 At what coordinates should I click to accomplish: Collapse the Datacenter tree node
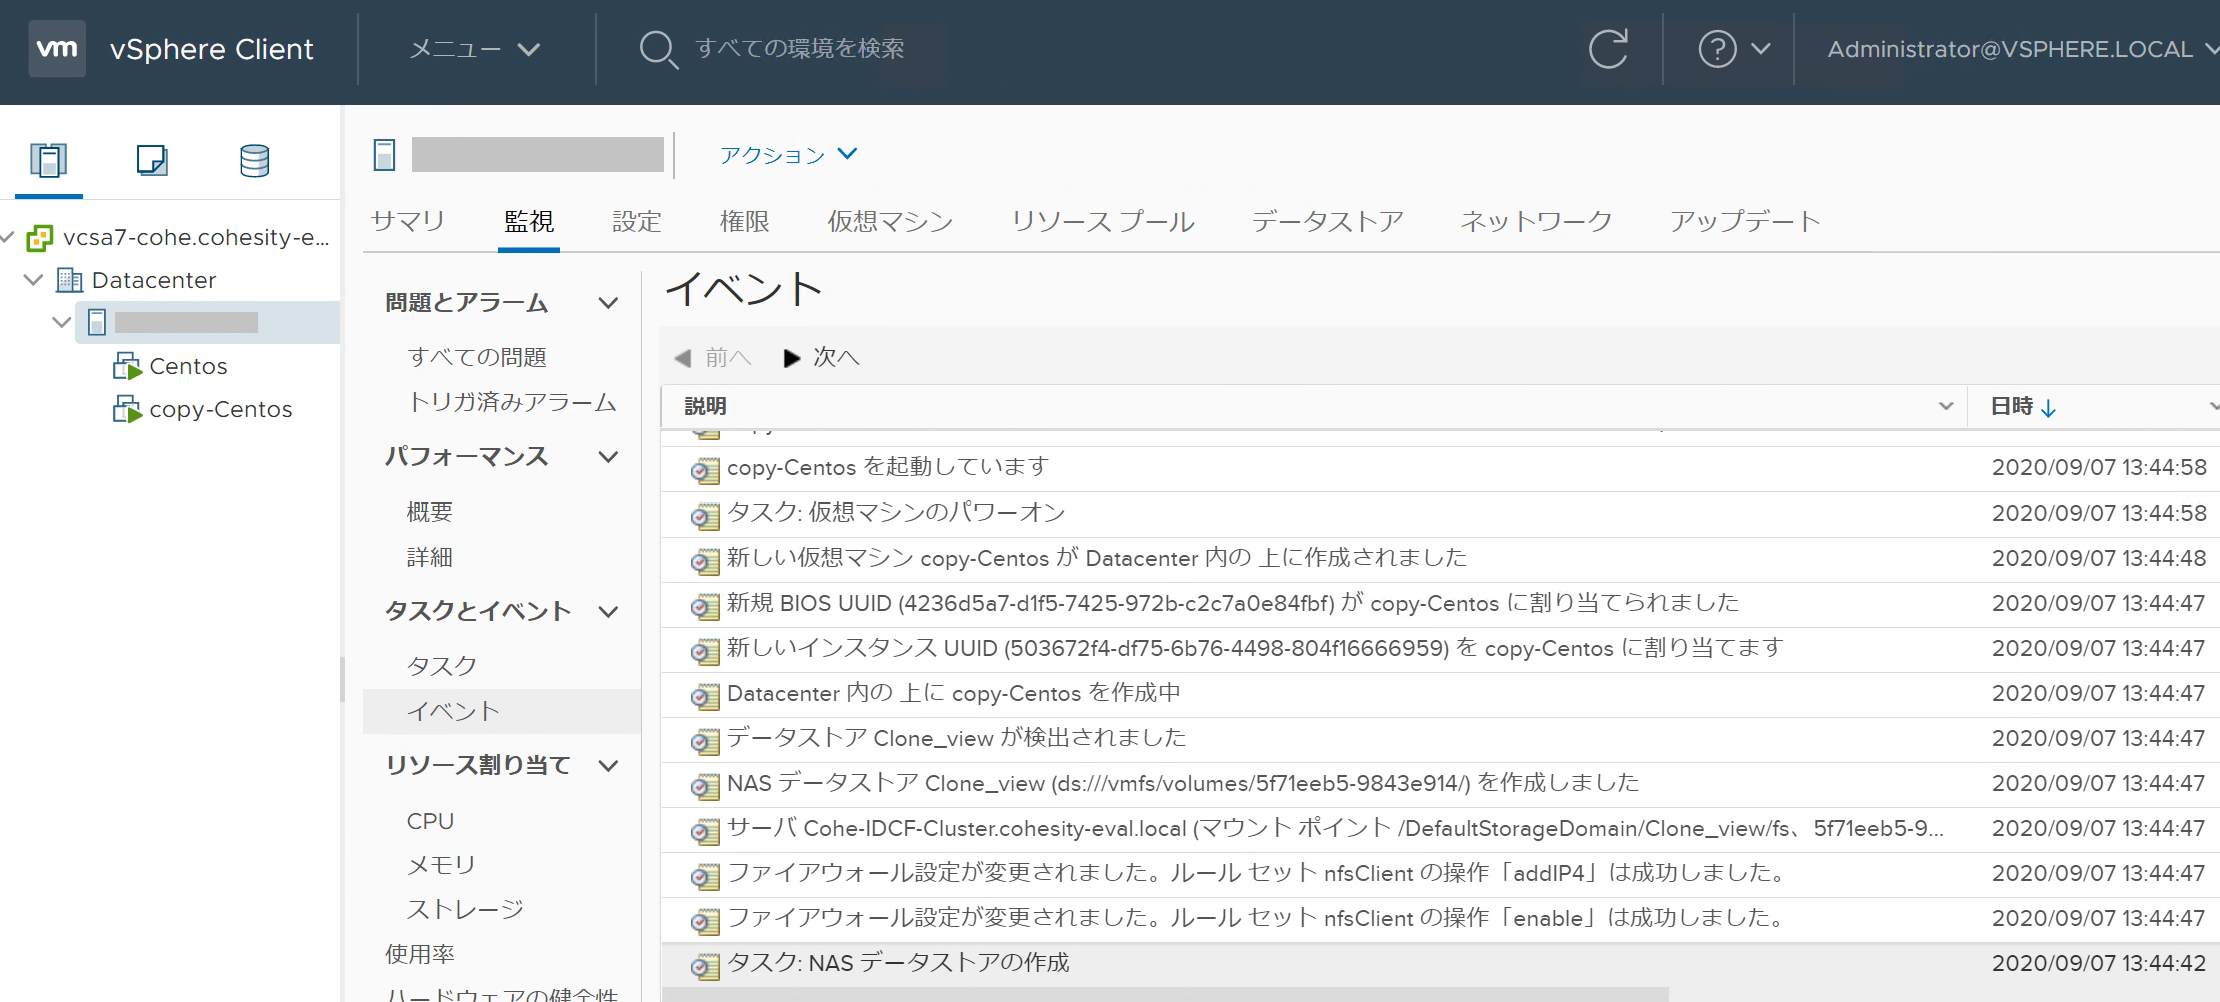click(33, 280)
